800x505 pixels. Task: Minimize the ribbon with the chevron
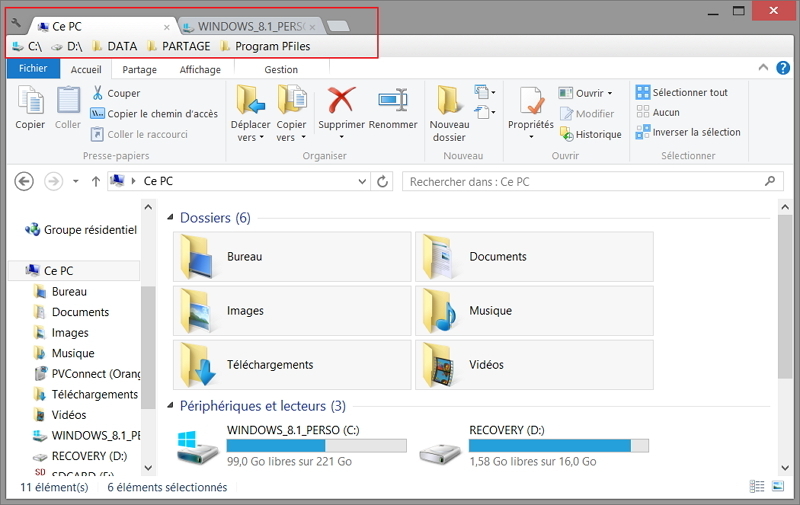(x=763, y=67)
